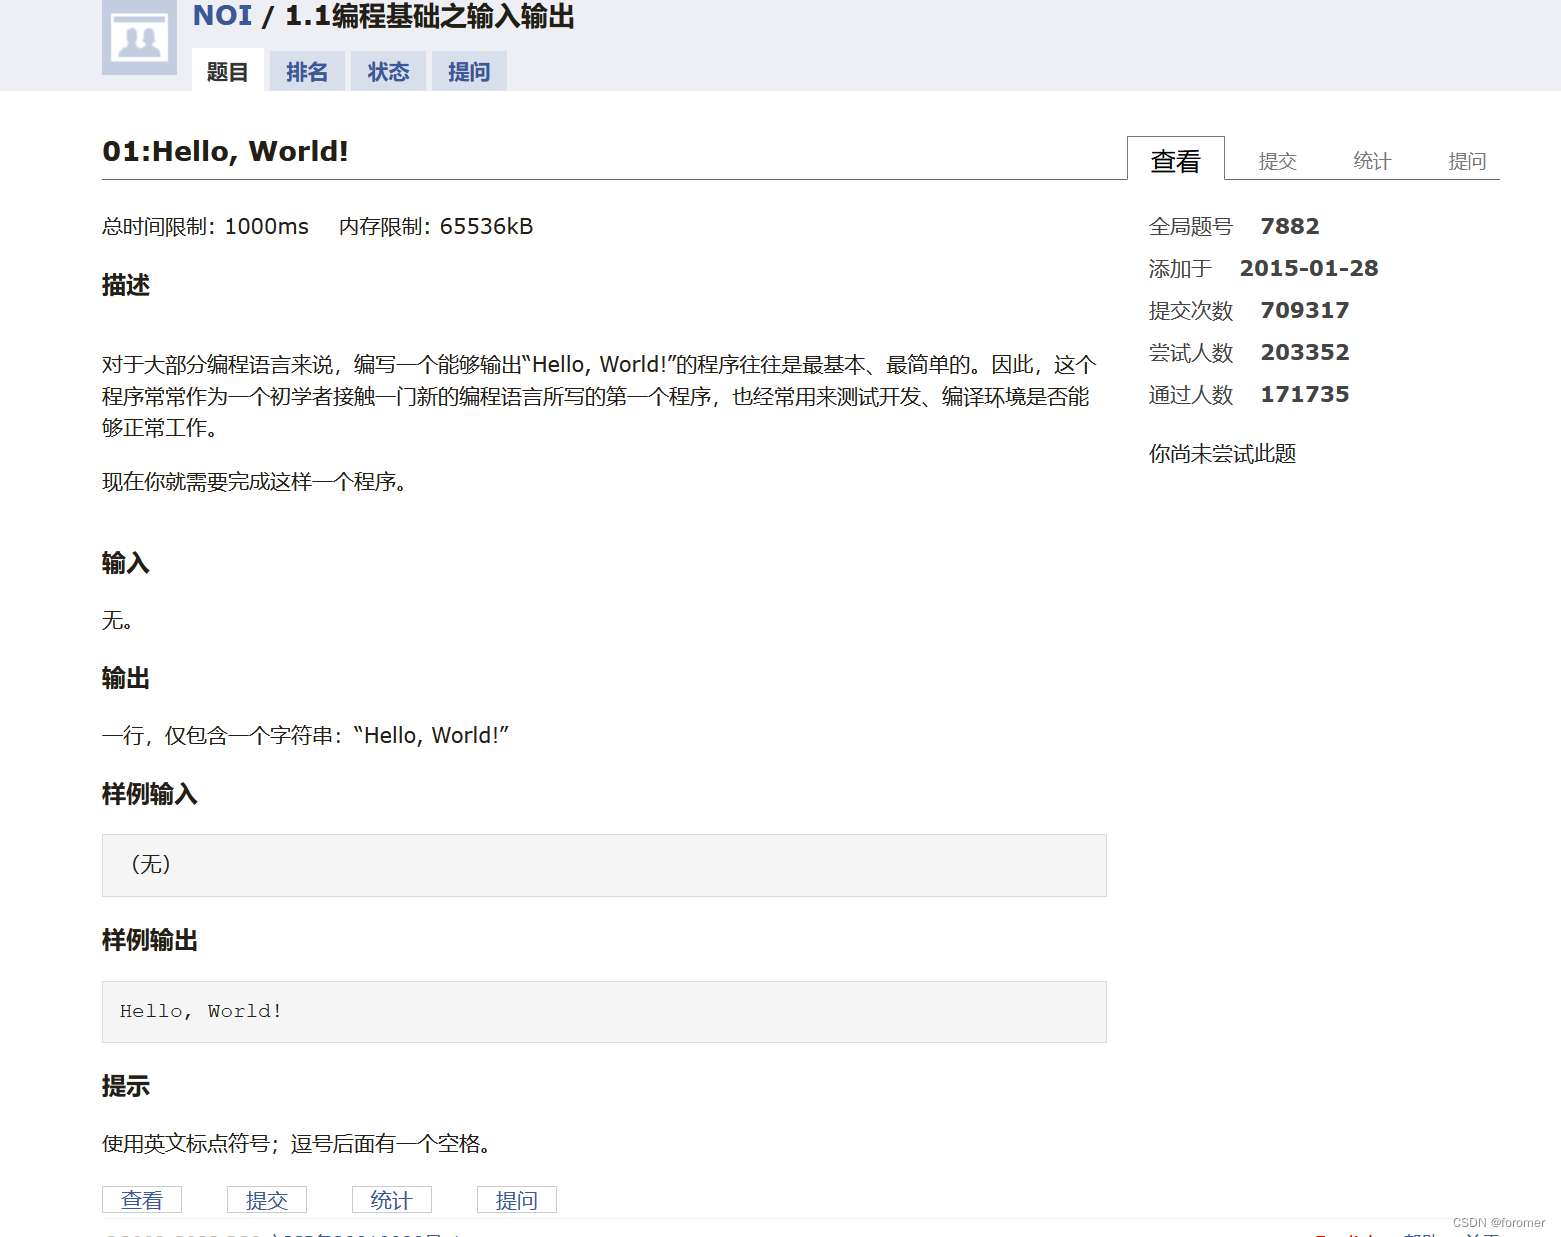The height and width of the screenshot is (1237, 1561).
Task: Click the 统计 button at page bottom
Action: click(391, 1199)
